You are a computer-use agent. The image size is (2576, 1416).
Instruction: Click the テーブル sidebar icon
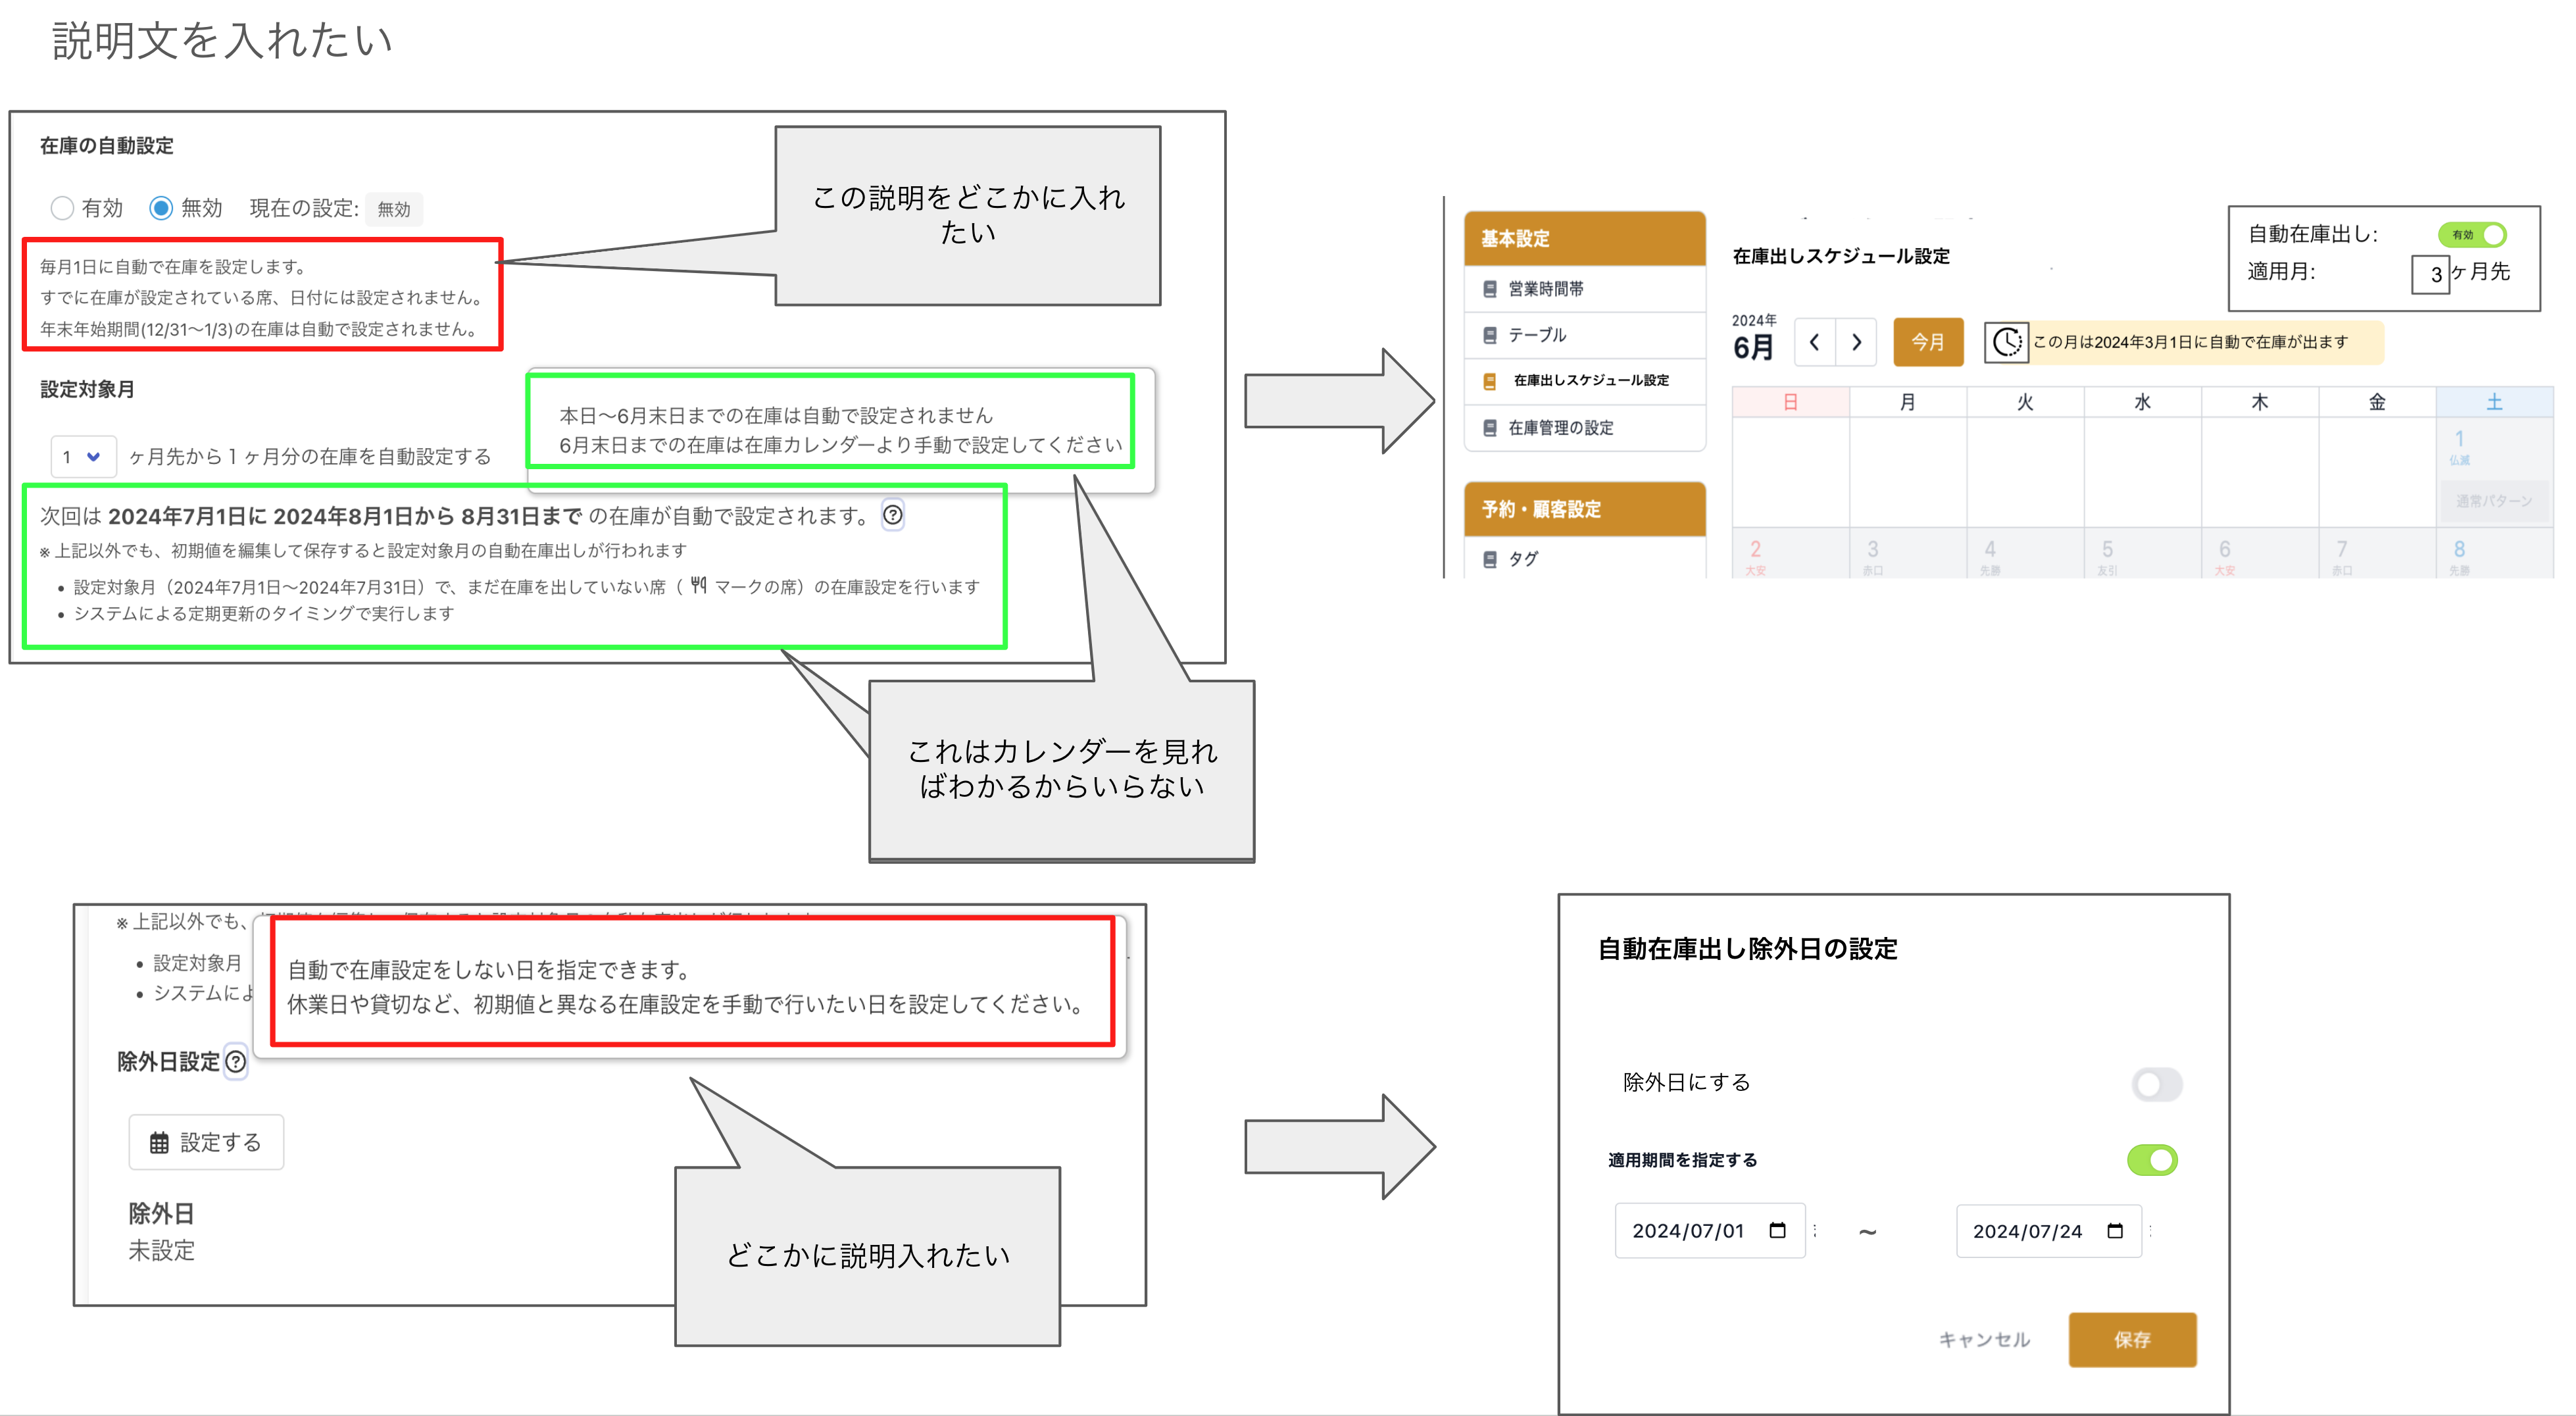click(x=1490, y=336)
